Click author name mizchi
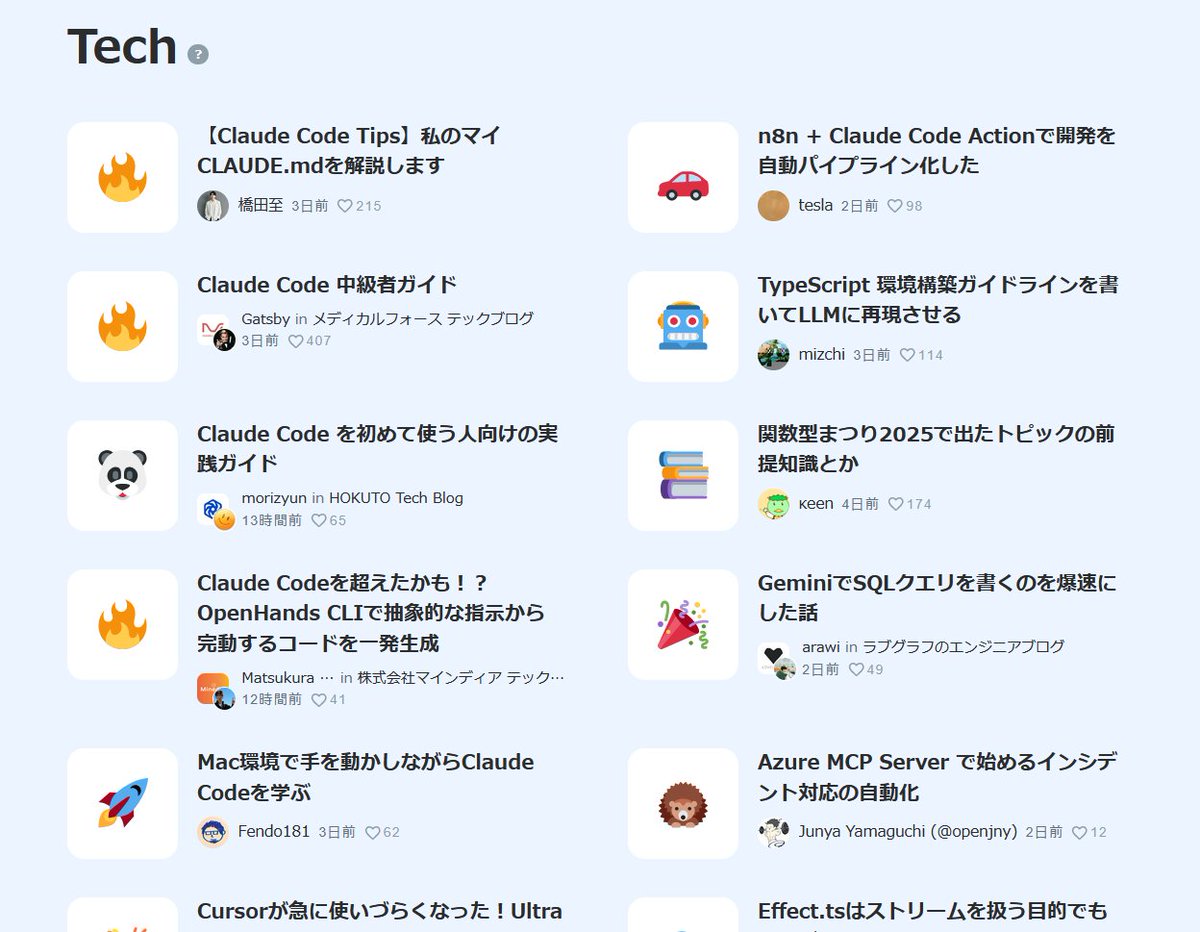 pyautogui.click(x=822, y=355)
